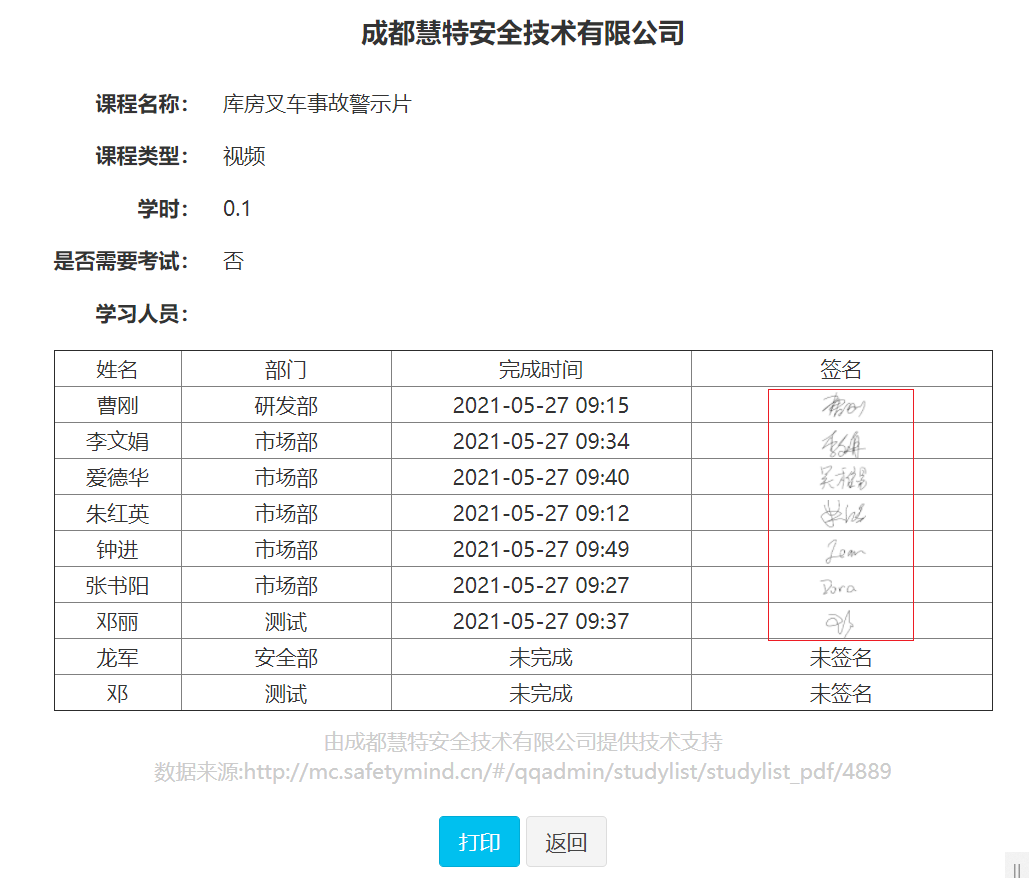1029x878 pixels.
Task: Click the course type value 视频
Action: pyautogui.click(x=244, y=156)
